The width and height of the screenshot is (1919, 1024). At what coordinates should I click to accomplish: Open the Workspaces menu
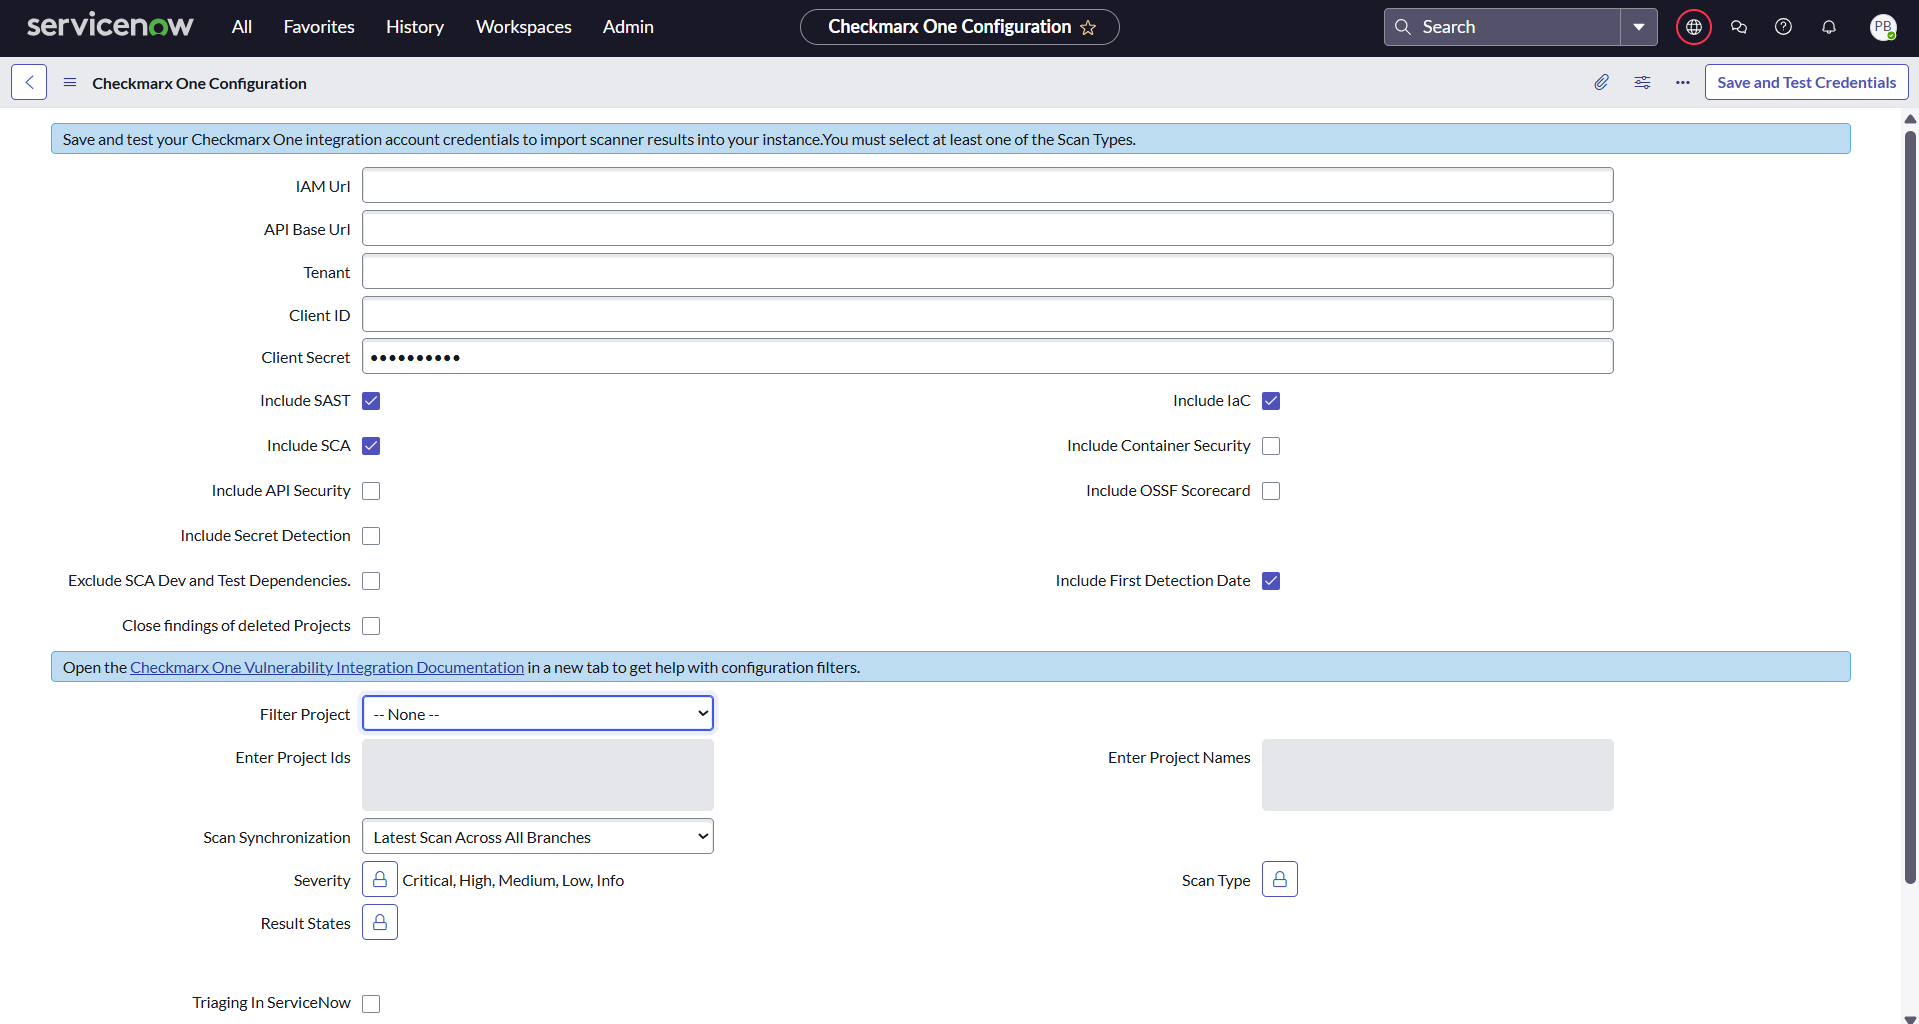523,27
